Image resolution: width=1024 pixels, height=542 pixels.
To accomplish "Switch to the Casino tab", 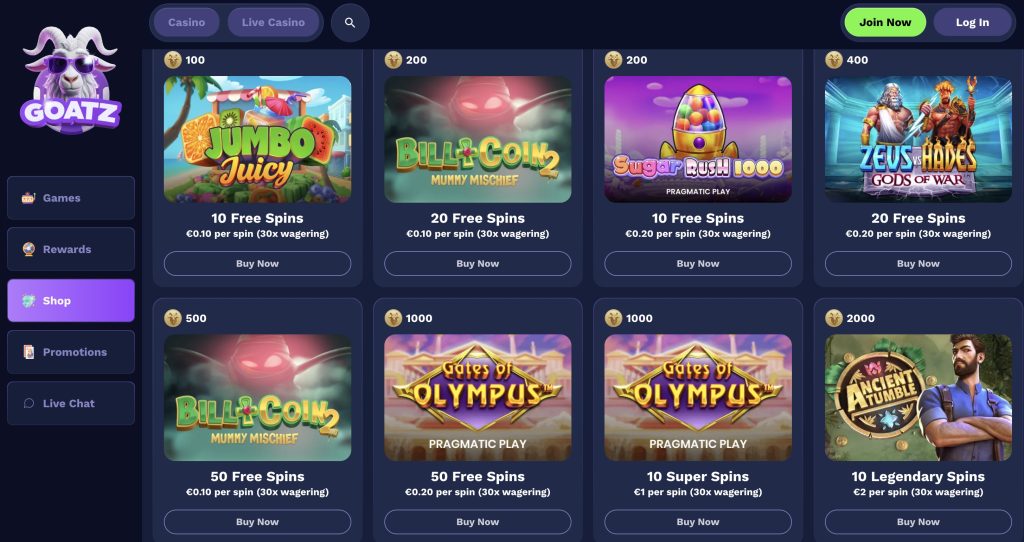I will (186, 22).
